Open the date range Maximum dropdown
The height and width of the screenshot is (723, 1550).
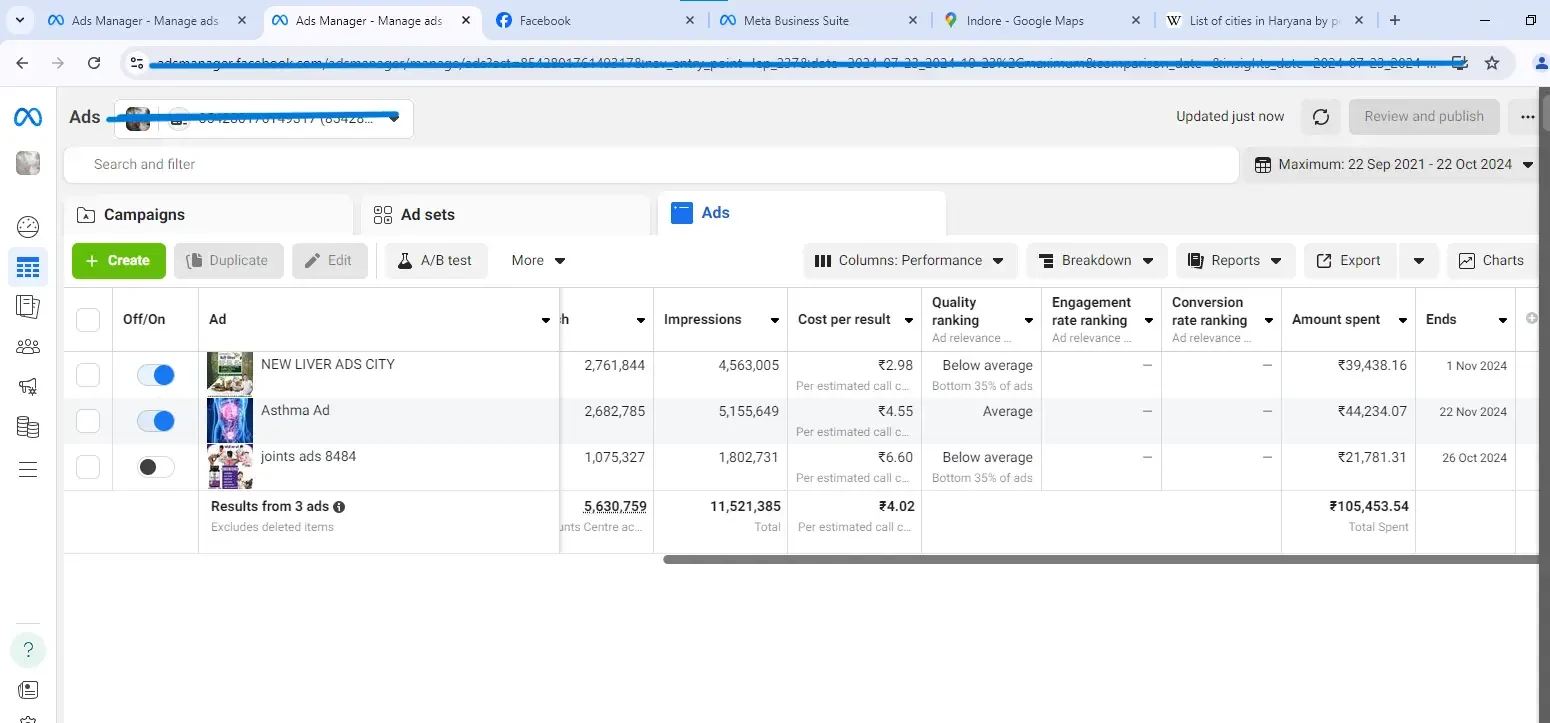pyautogui.click(x=1393, y=165)
